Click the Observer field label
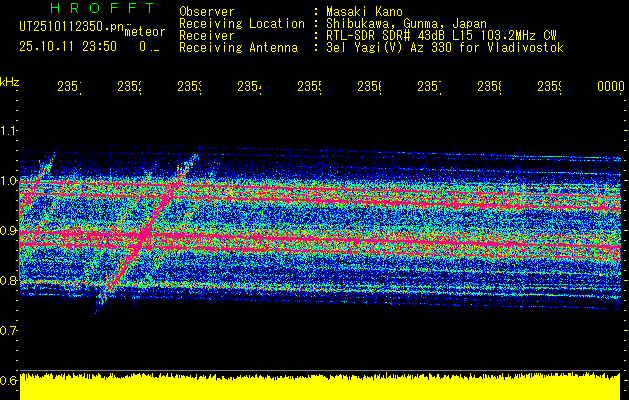This screenshot has height=400, width=629. (x=207, y=11)
